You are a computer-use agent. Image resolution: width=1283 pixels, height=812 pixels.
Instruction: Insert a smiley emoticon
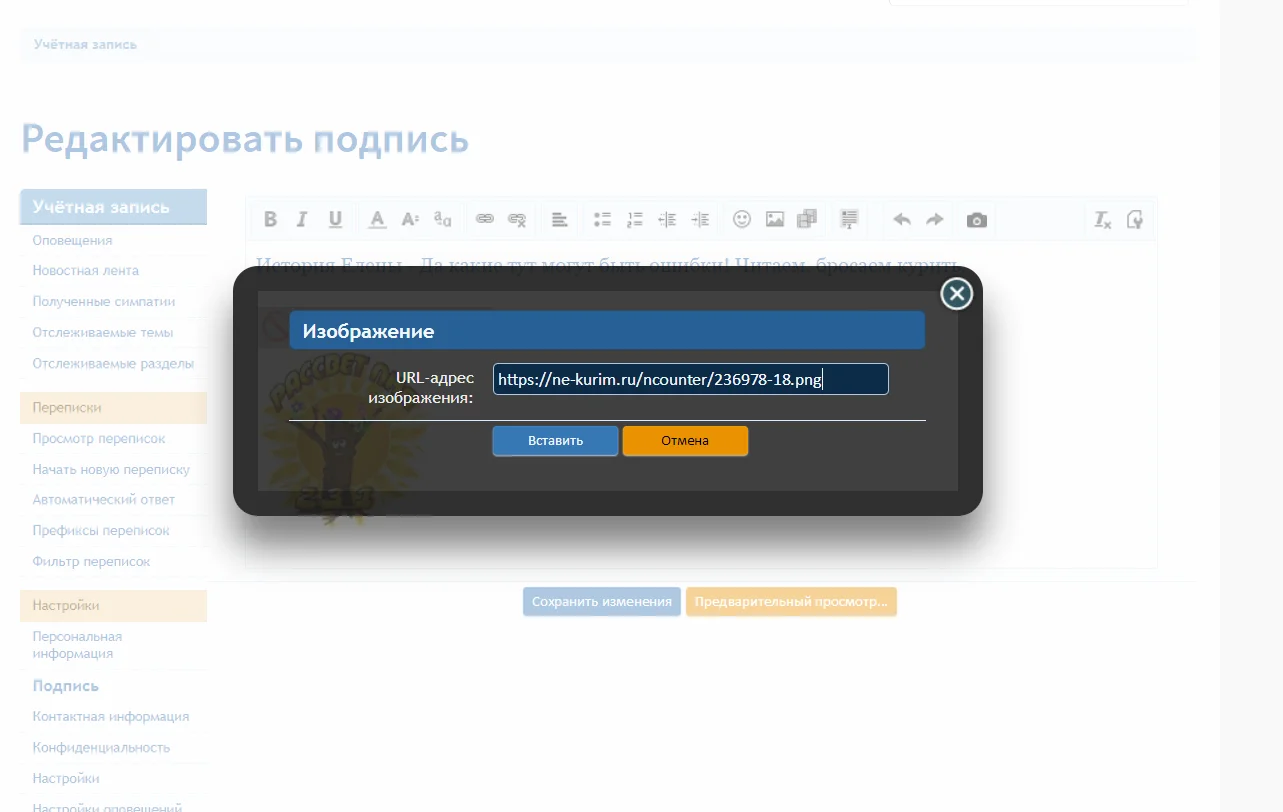click(x=740, y=219)
